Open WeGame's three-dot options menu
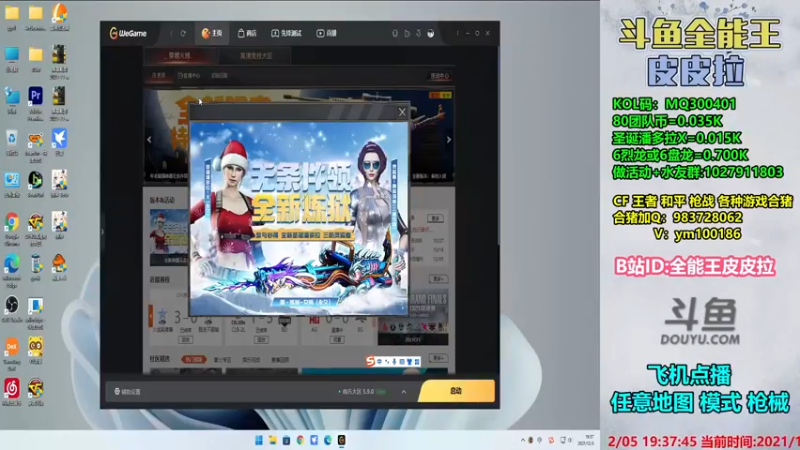Image resolution: width=800 pixels, height=450 pixels. click(x=457, y=34)
